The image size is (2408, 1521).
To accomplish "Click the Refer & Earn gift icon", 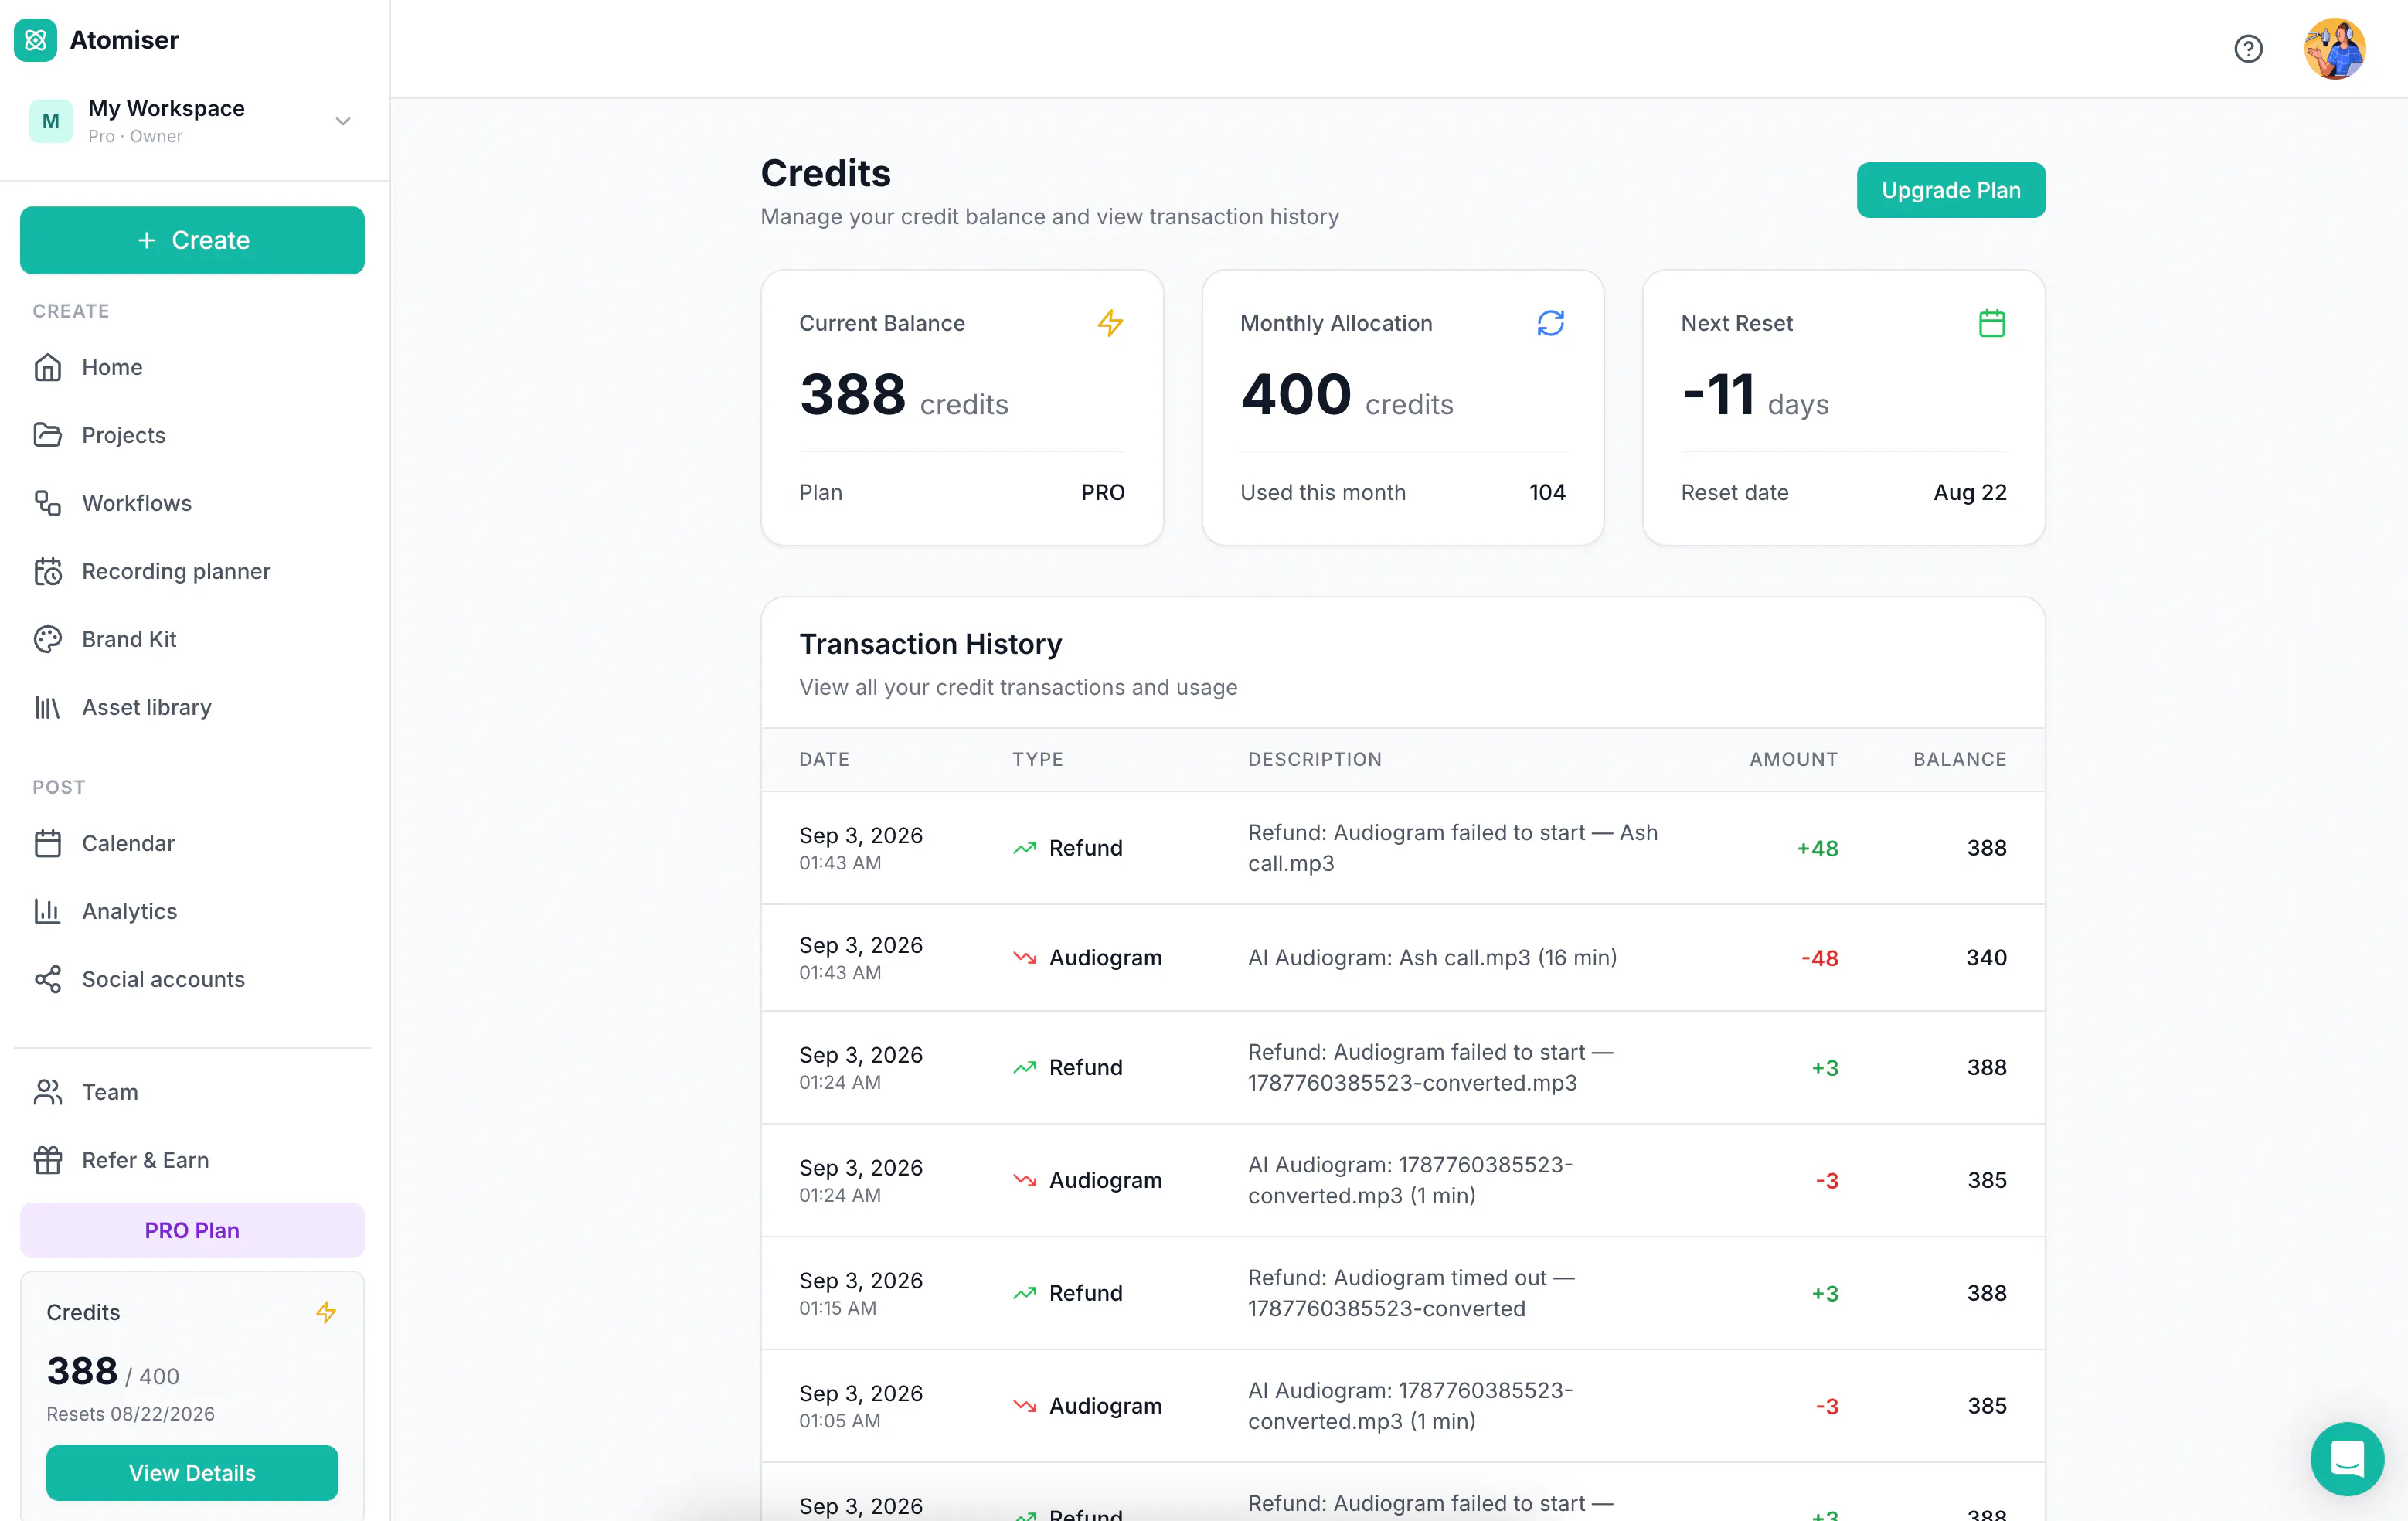I will (48, 1160).
